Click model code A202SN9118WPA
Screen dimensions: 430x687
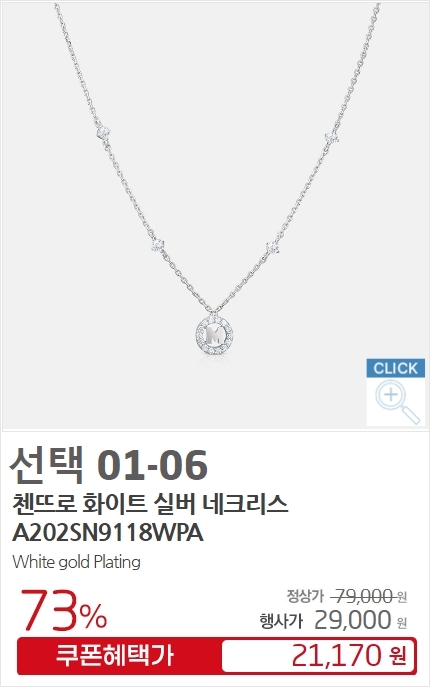(x=108, y=533)
